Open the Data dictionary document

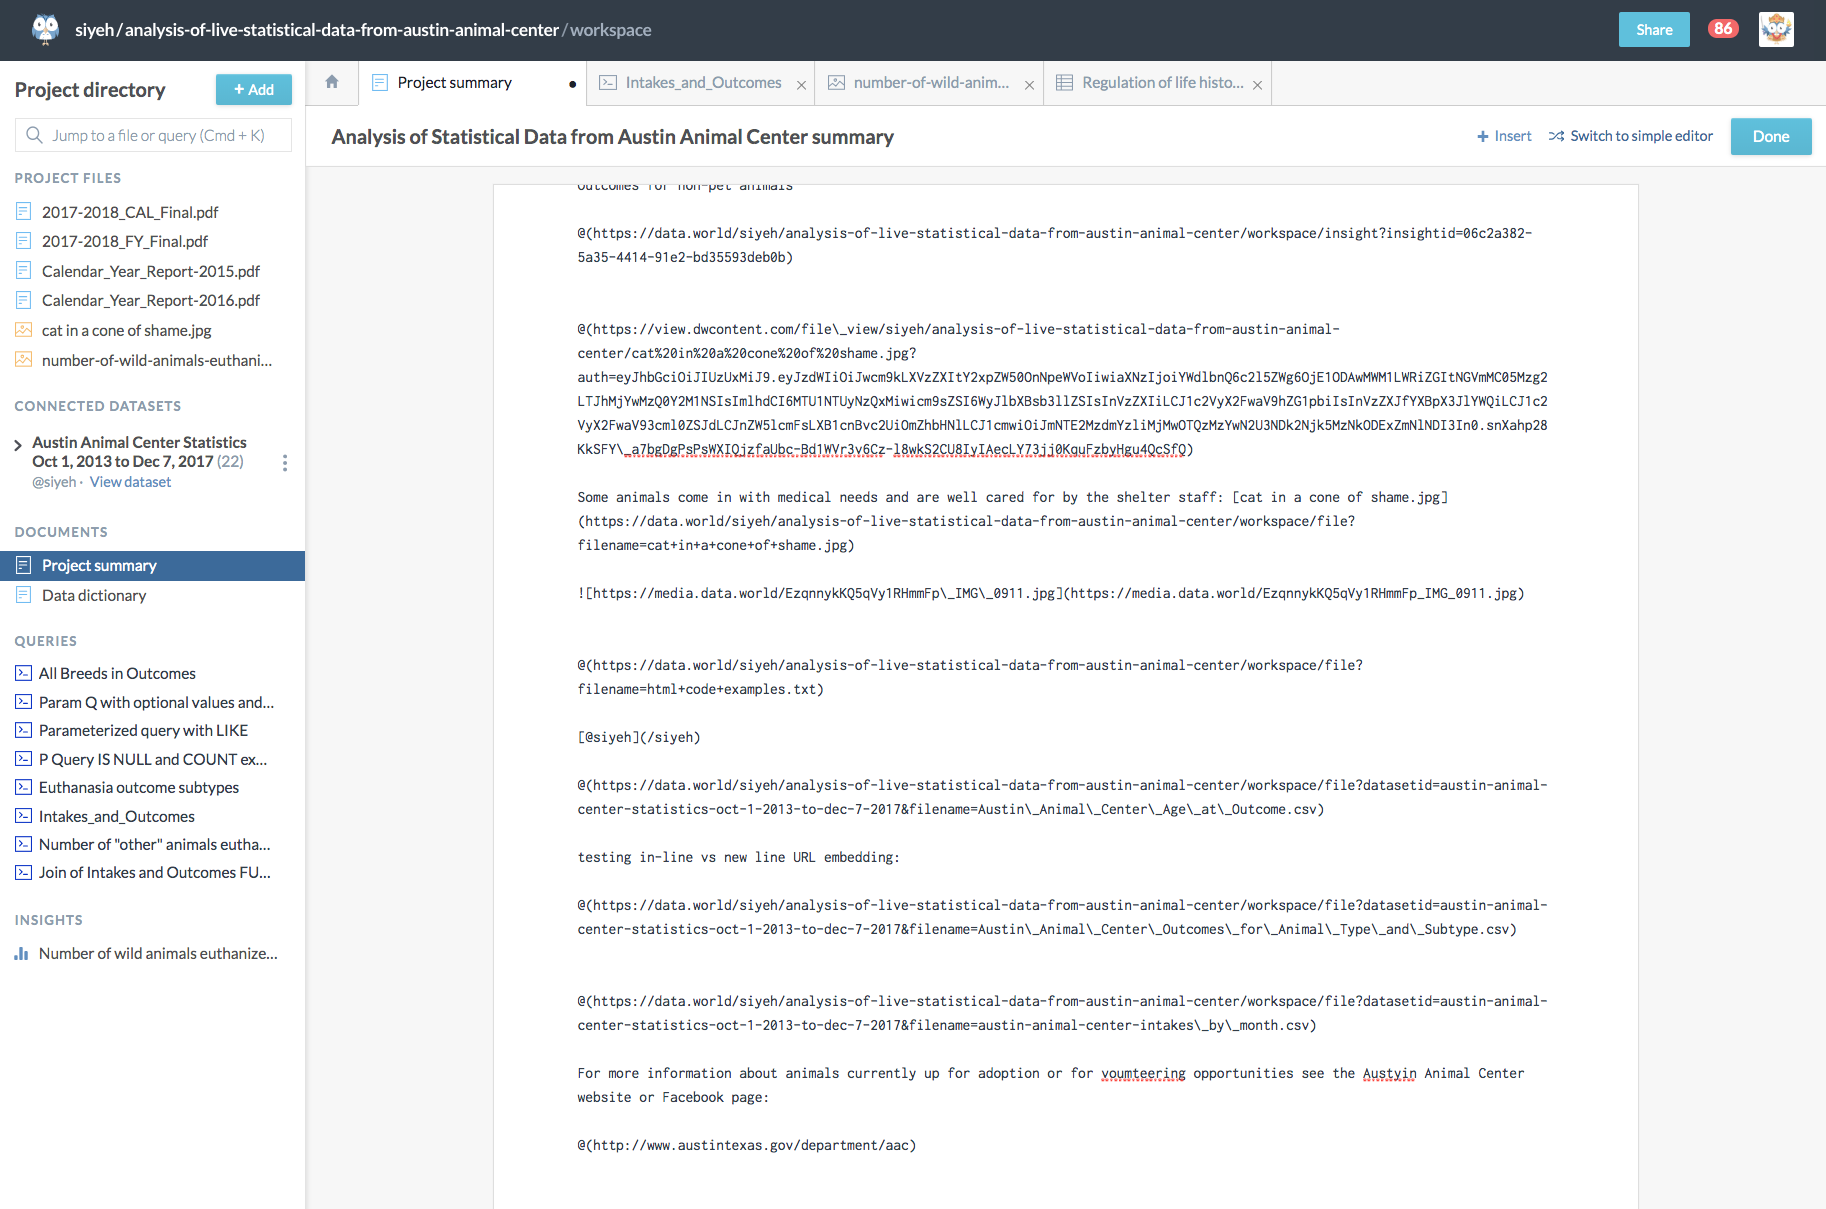tap(94, 595)
